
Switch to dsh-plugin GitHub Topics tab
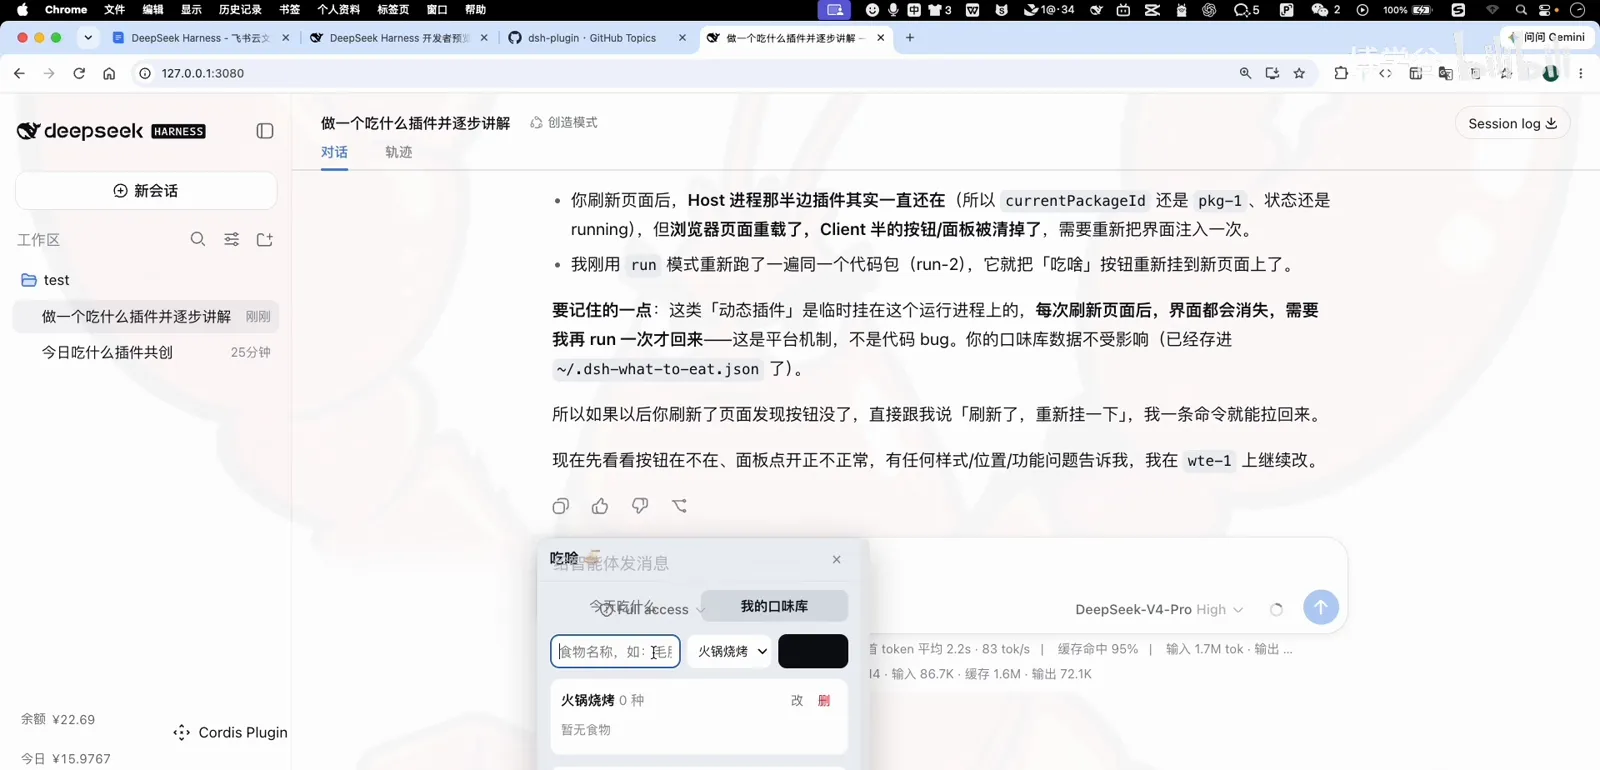pyautogui.click(x=597, y=38)
